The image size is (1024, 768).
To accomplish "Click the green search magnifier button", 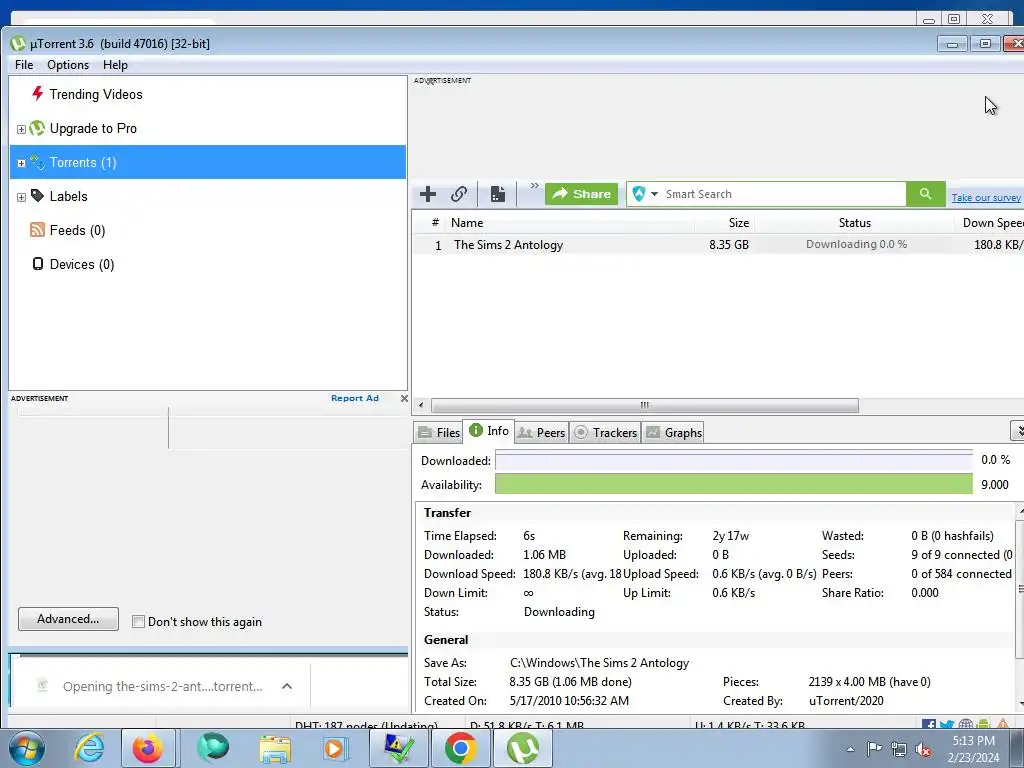I will 925,194.
